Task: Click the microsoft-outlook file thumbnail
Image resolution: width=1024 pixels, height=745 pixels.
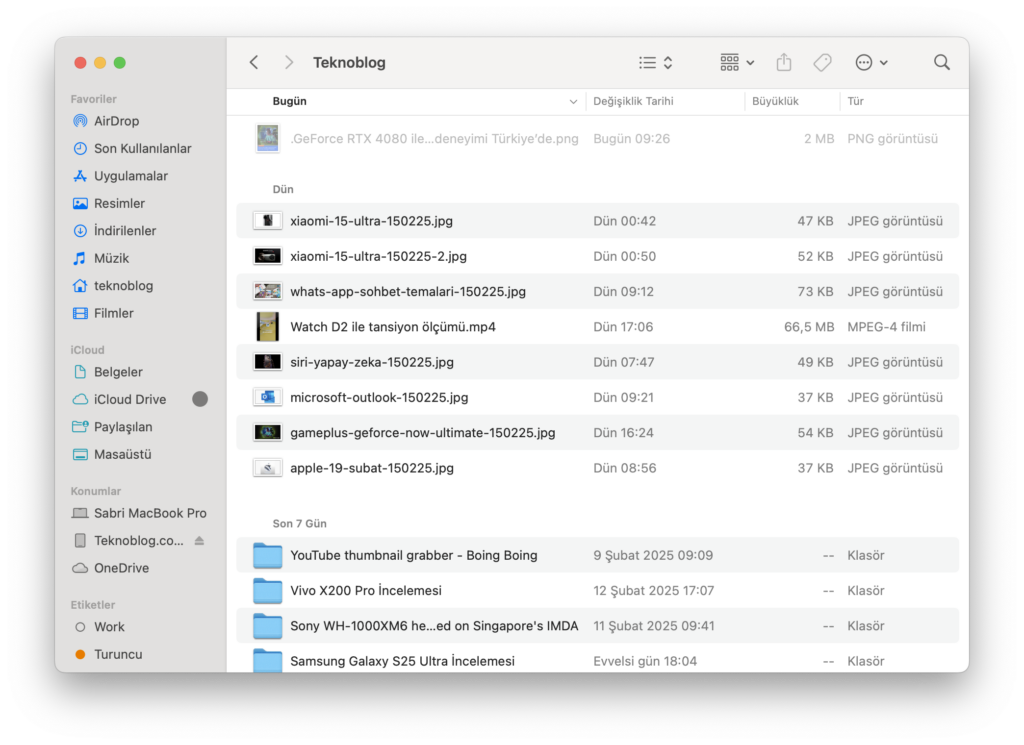Action: (267, 397)
